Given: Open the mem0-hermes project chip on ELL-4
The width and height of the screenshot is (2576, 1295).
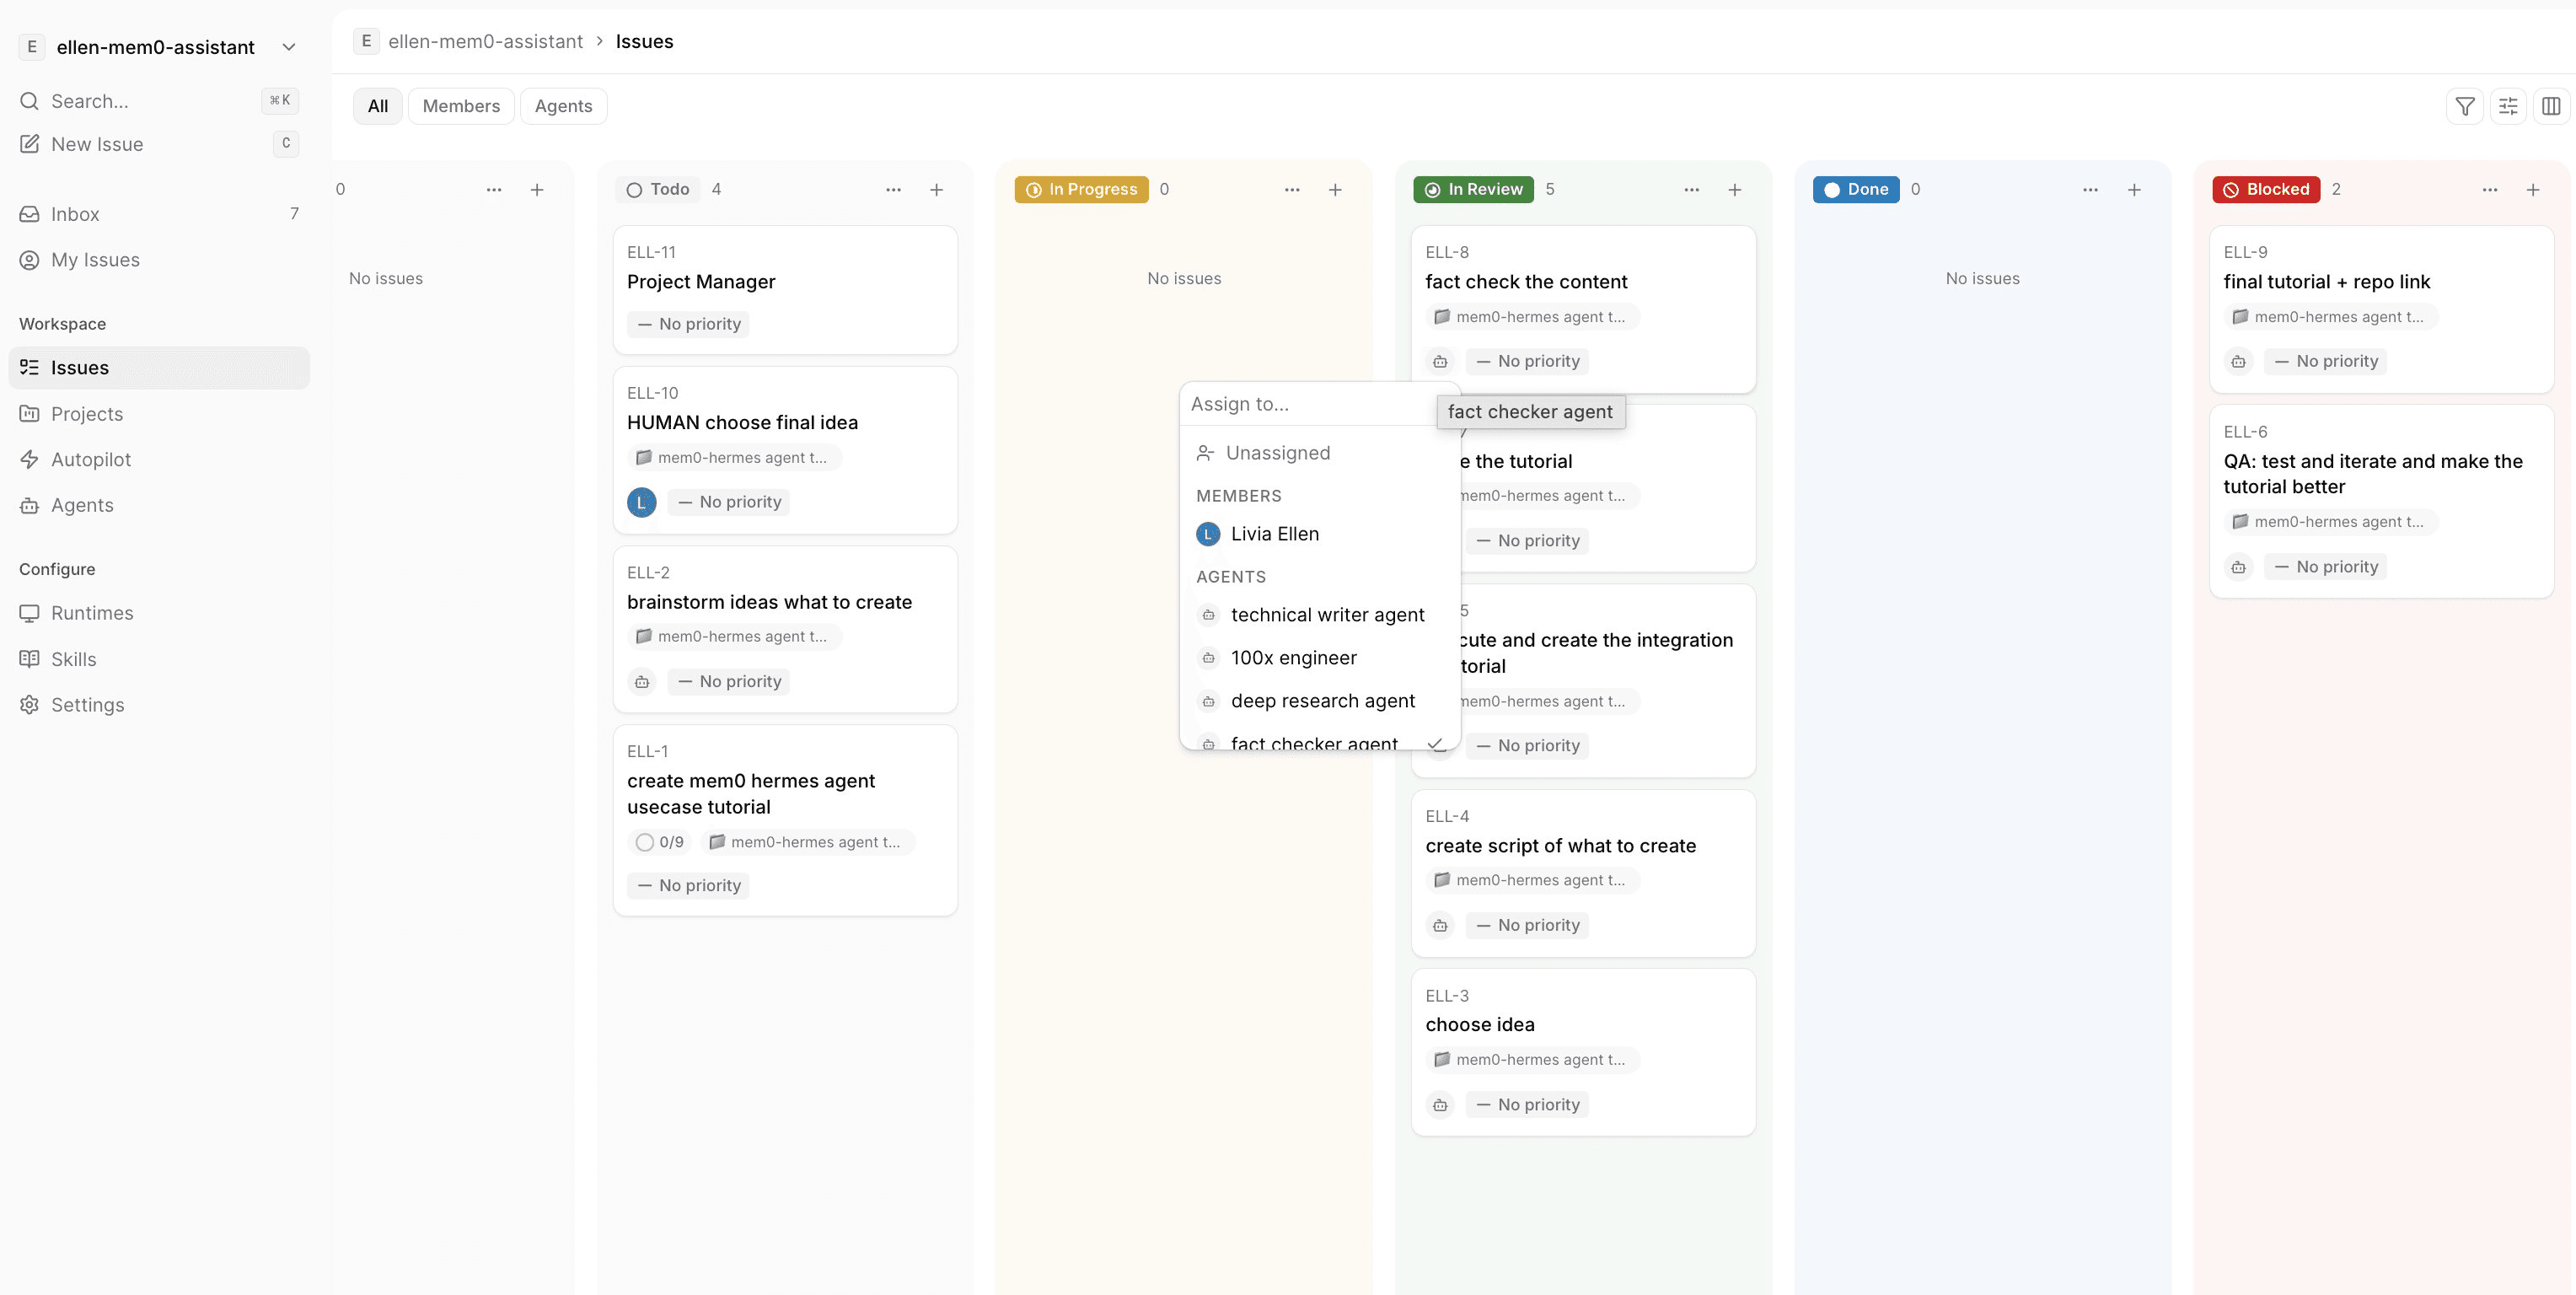Looking at the screenshot, I should pos(1530,880).
